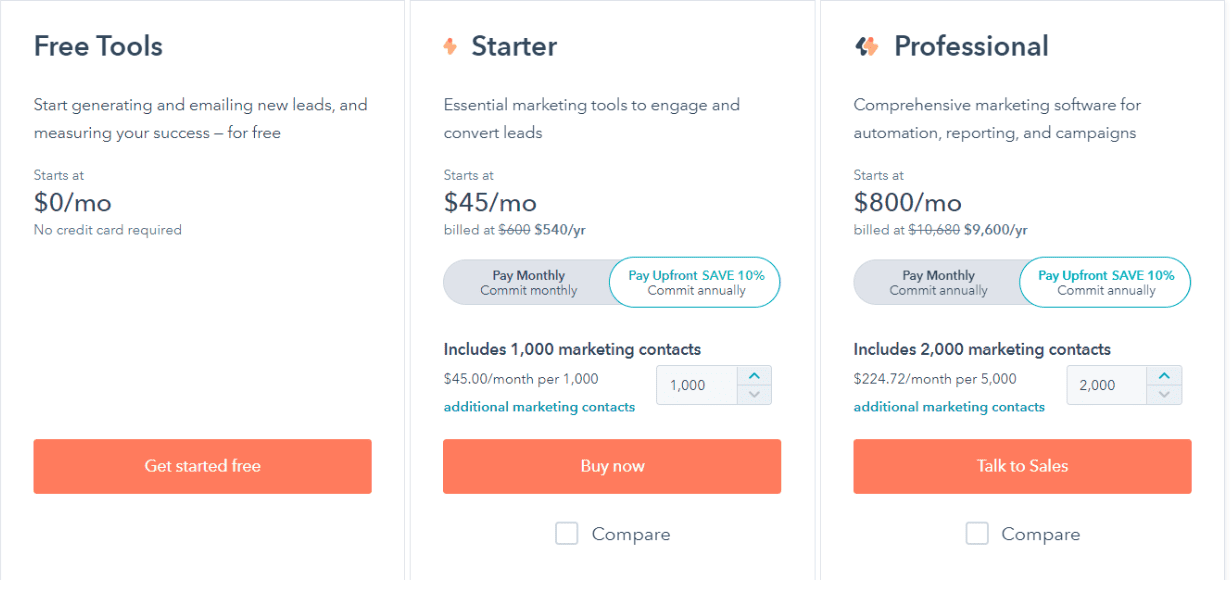This screenshot has width=1232, height=598.
Task: Click the Professional contacts field showing 2,000
Action: click(x=1107, y=385)
